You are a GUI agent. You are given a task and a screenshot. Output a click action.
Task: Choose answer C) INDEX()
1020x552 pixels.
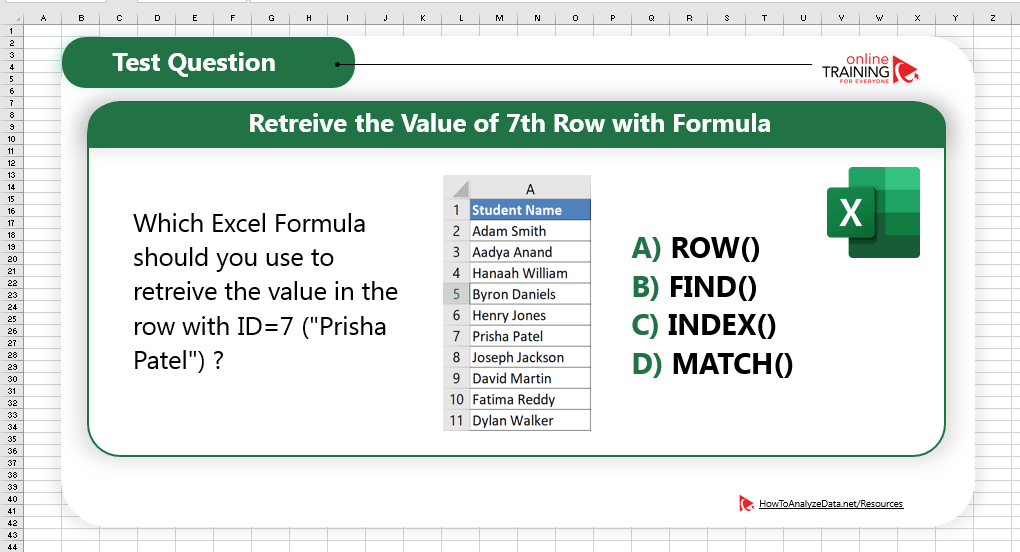coord(704,325)
